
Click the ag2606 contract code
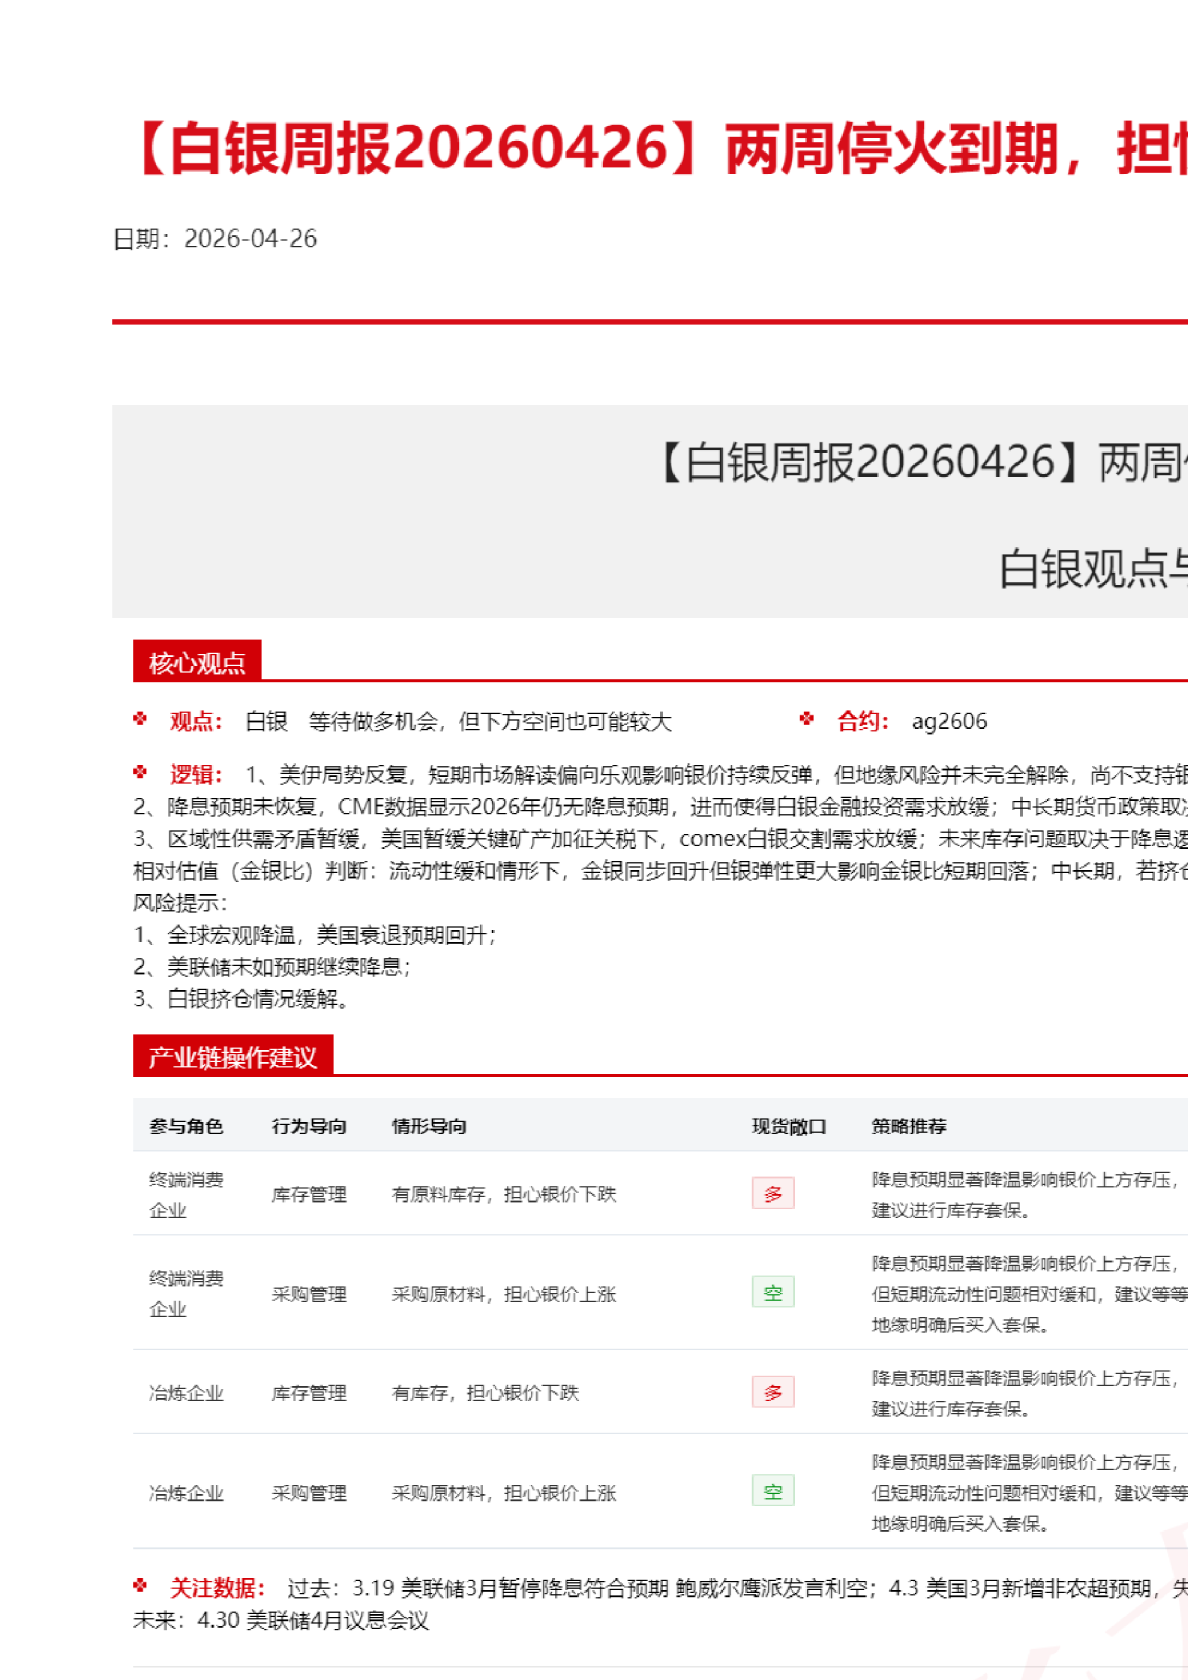tap(949, 721)
